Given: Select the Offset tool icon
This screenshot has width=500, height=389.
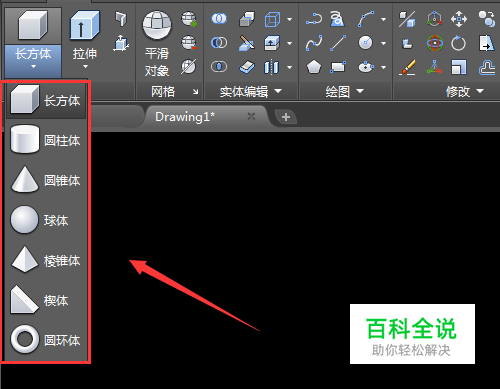Looking at the screenshot, I should click(487, 67).
